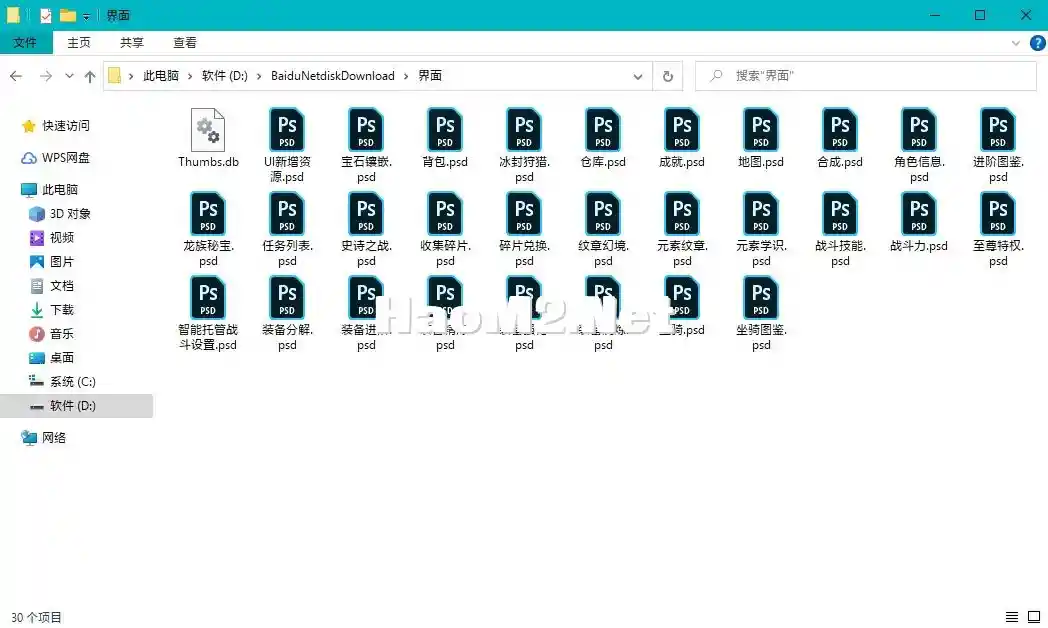Select the 任务列表.psd file icon
Image resolution: width=1048 pixels, height=628 pixels.
click(287, 214)
